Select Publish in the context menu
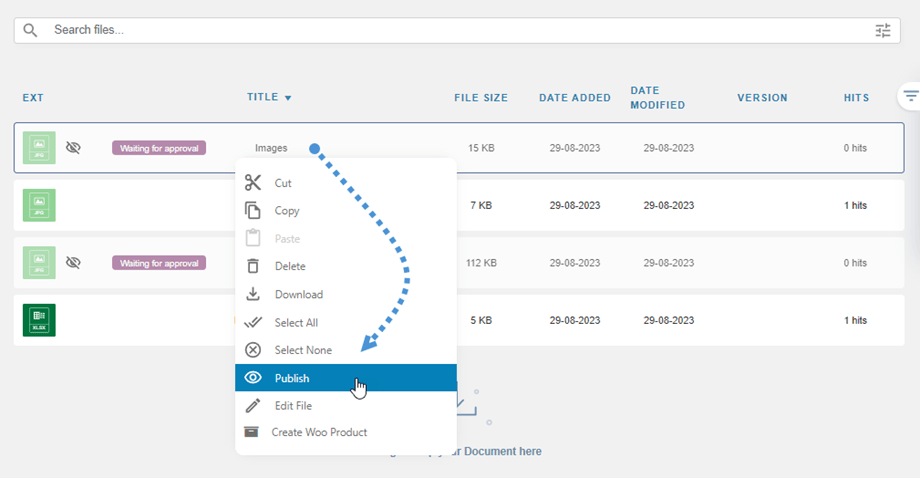 pos(292,378)
